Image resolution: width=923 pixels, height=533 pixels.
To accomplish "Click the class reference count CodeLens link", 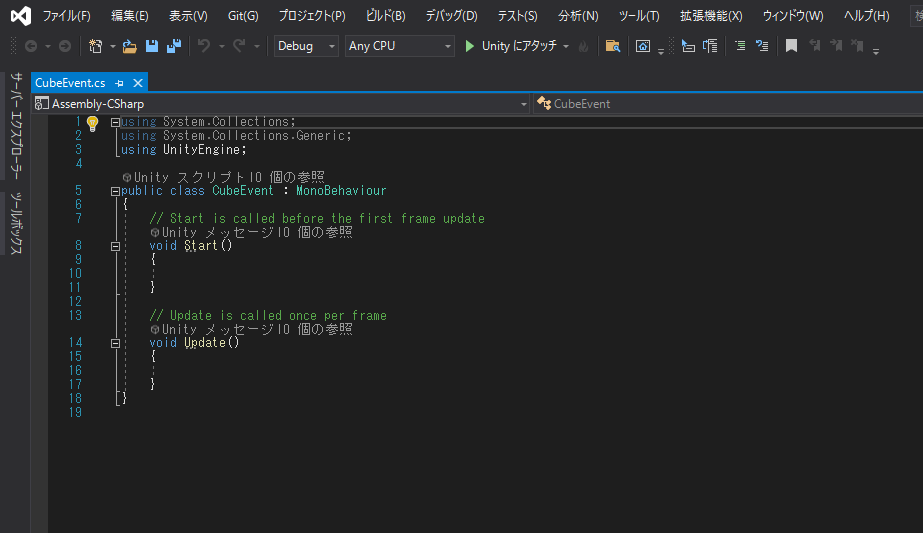I will coord(289,177).
